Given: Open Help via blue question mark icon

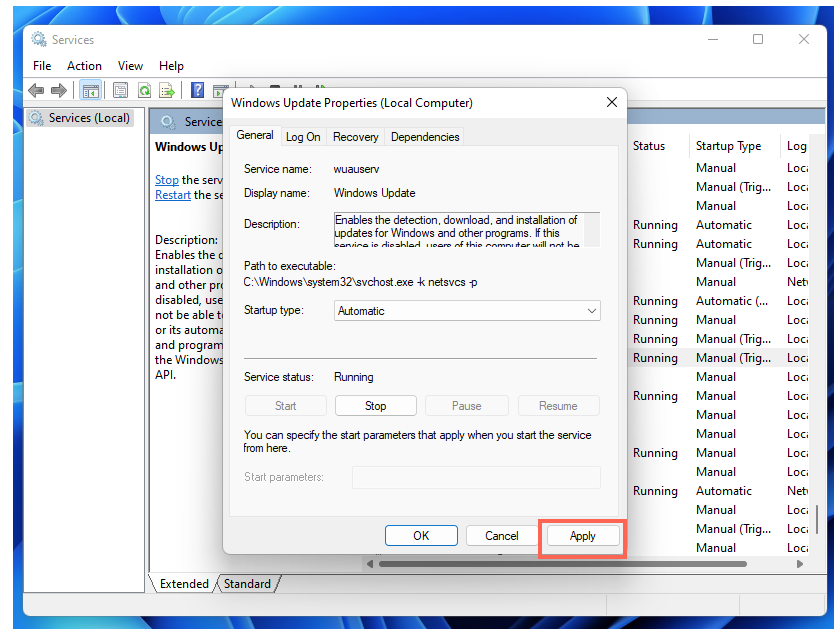Looking at the screenshot, I should tap(197, 90).
